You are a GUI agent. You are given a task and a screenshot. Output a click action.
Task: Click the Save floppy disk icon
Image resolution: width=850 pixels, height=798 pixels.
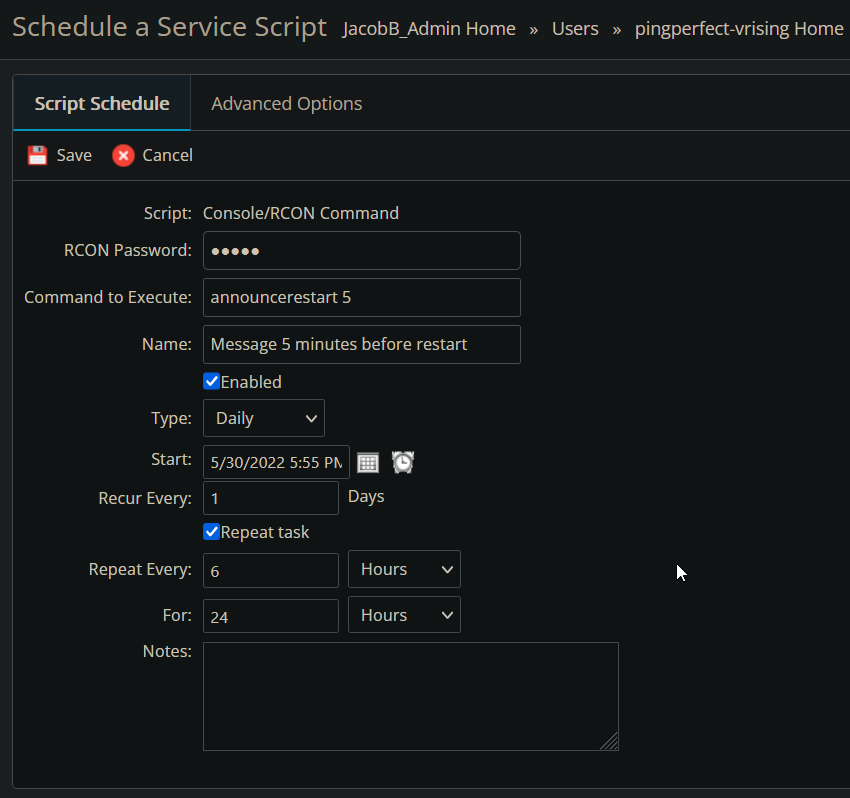point(37,155)
